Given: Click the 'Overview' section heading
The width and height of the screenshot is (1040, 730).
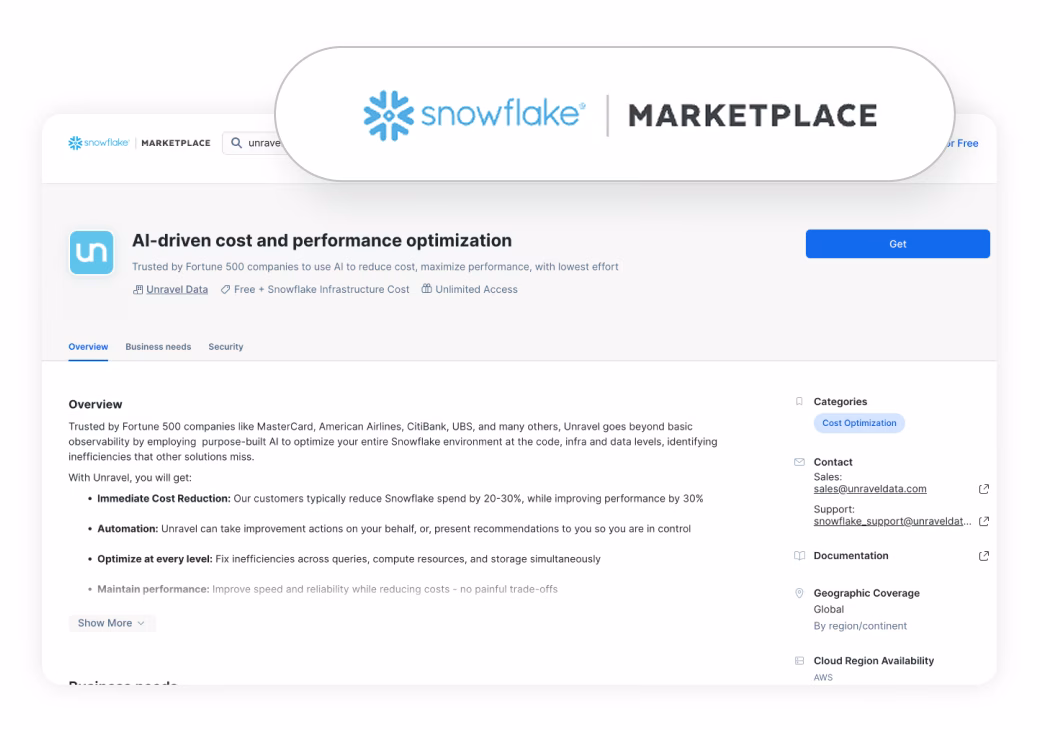Looking at the screenshot, I should (x=96, y=404).
